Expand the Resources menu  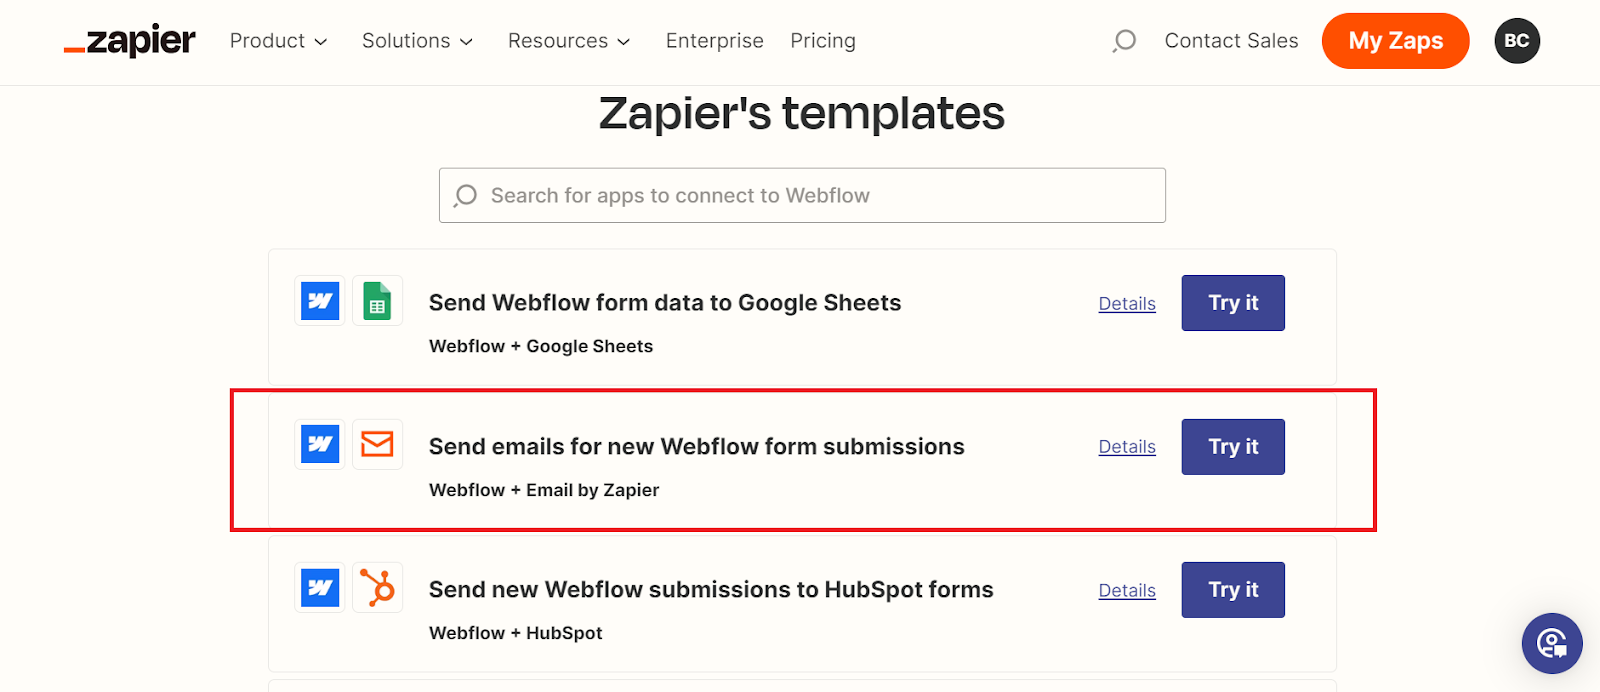tap(569, 41)
